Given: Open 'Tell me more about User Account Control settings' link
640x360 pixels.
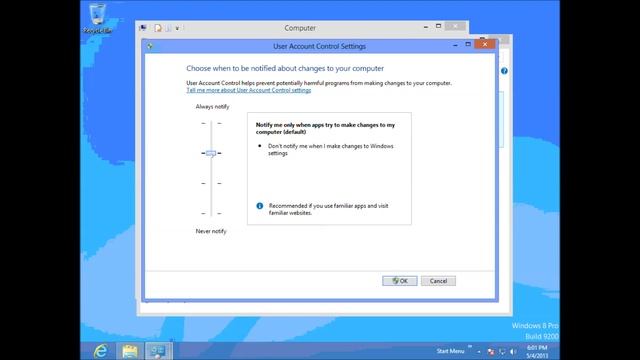Looking at the screenshot, I should tap(249, 90).
